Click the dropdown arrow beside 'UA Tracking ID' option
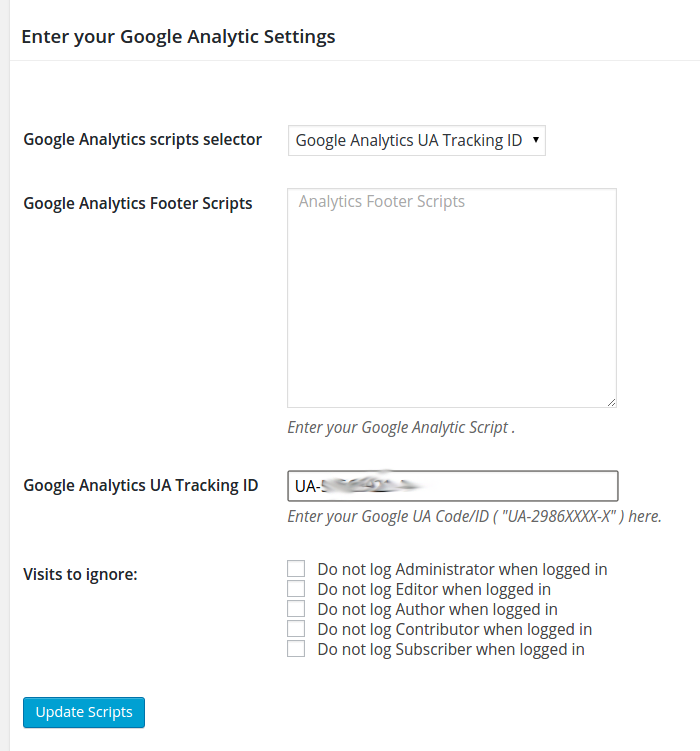The width and height of the screenshot is (700, 751). point(536,140)
